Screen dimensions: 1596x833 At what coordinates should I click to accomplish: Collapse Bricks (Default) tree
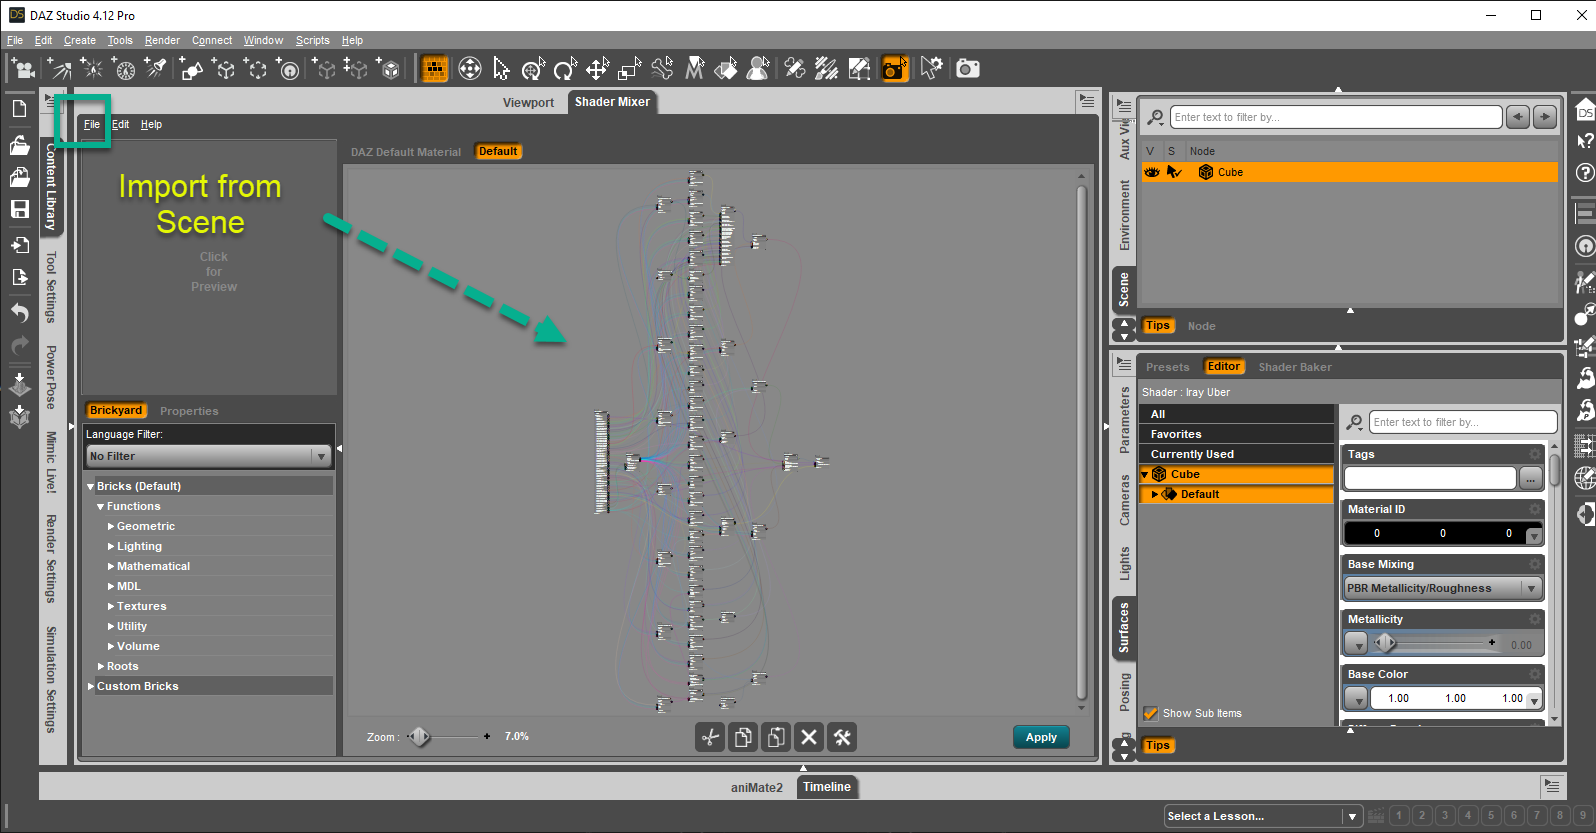(x=90, y=486)
